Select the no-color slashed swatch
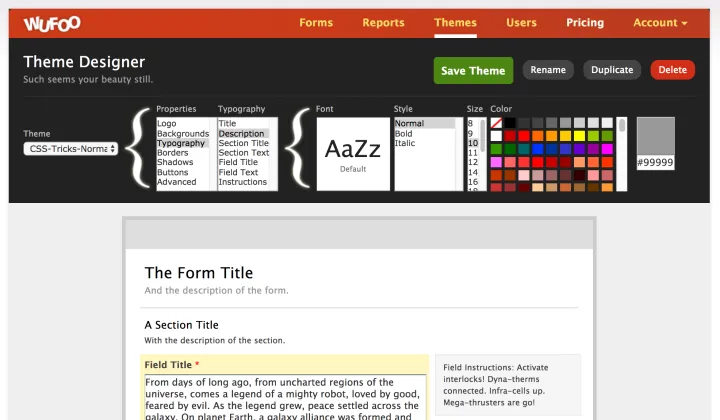720x420 pixels. tap(496, 122)
